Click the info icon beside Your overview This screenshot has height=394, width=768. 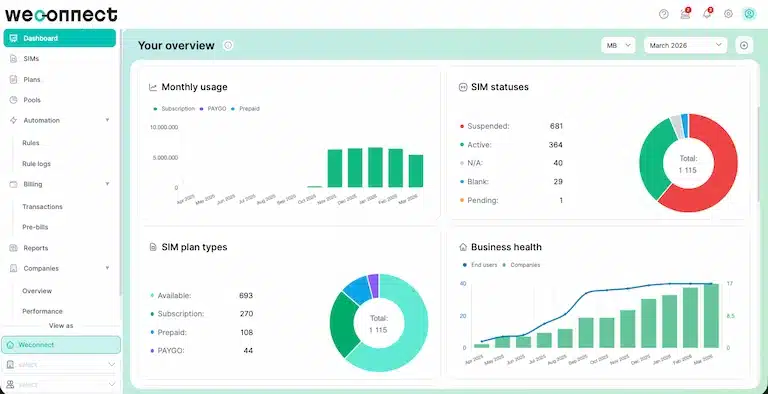pos(228,46)
